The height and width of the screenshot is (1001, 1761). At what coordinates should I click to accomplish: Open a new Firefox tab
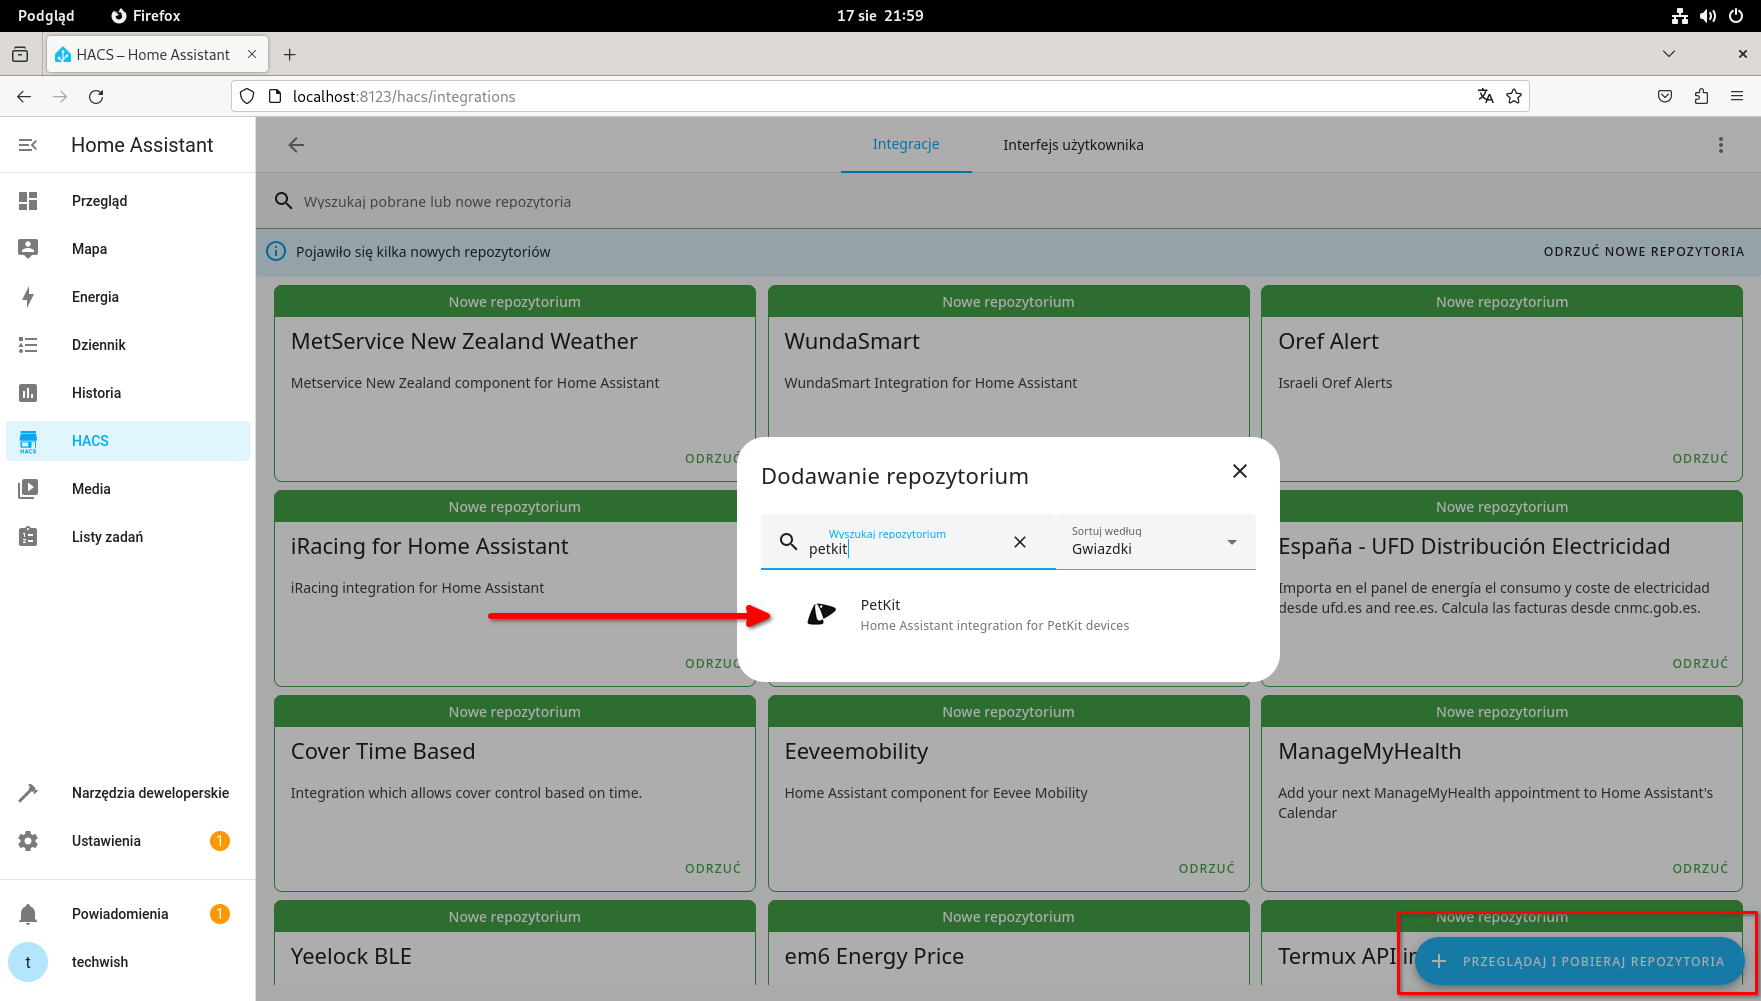tap(290, 55)
